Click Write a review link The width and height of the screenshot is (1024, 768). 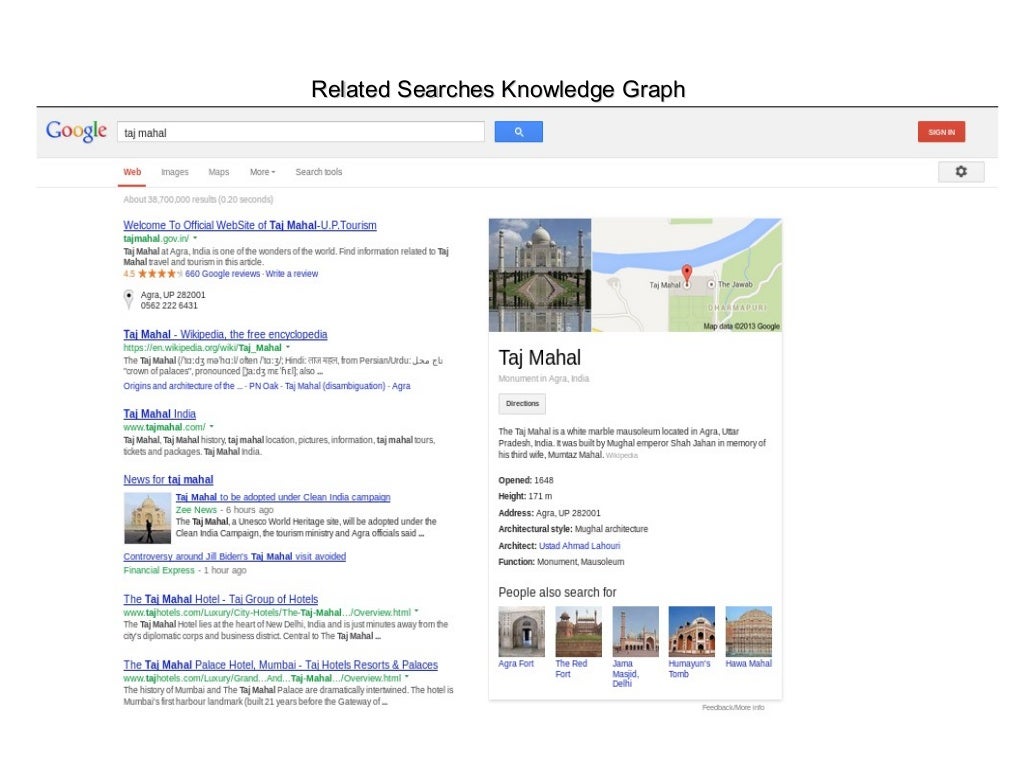coord(291,274)
